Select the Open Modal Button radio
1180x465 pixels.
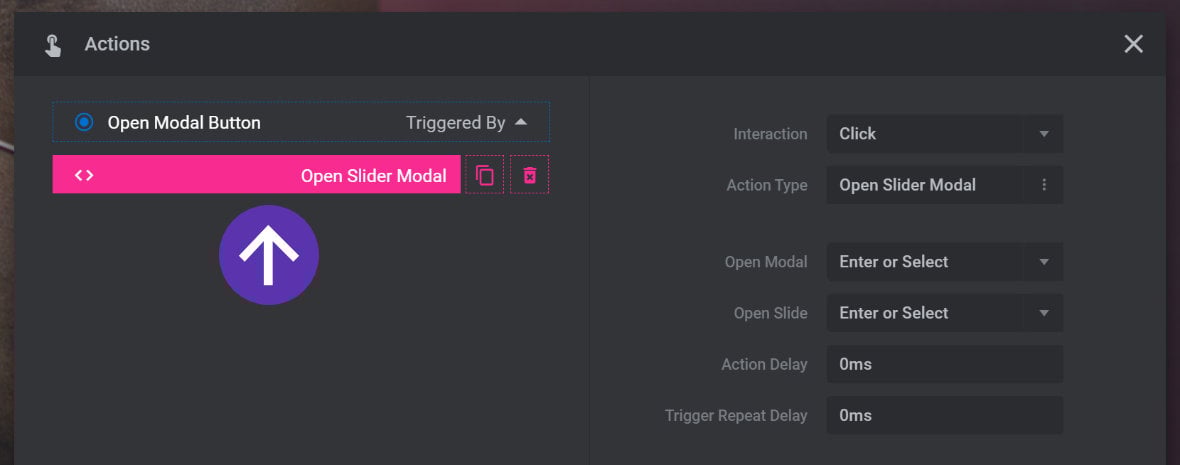click(84, 122)
